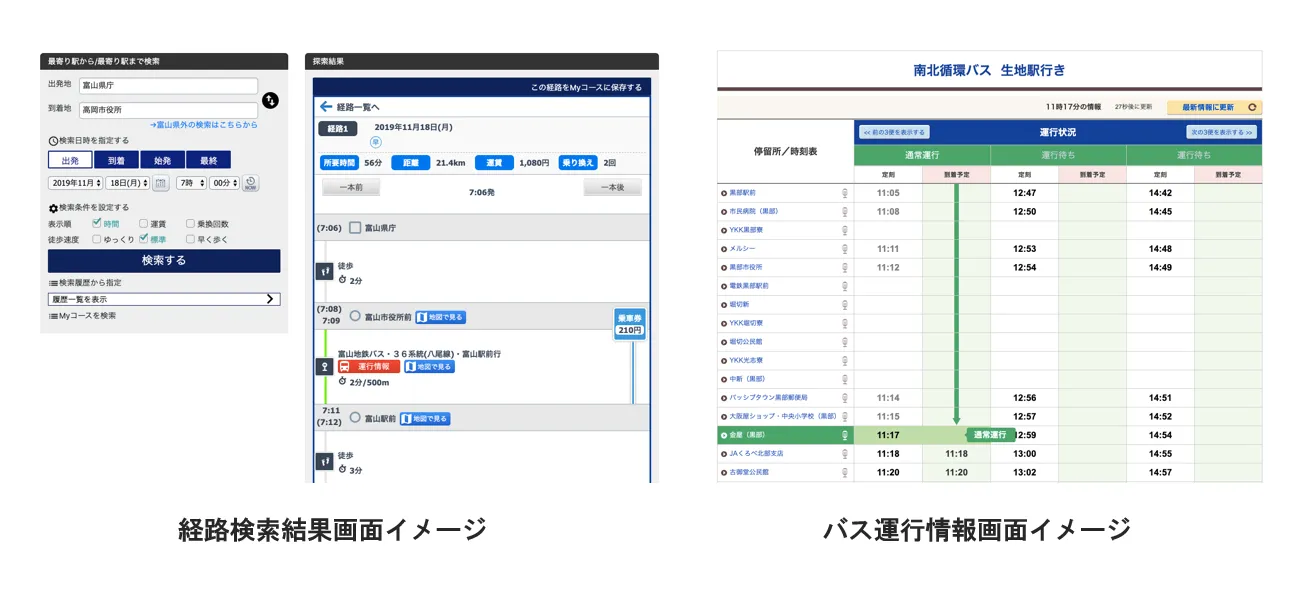Click the refresh icon on 最新情報に更新
The width and height of the screenshot is (1316, 597).
[1252, 107]
